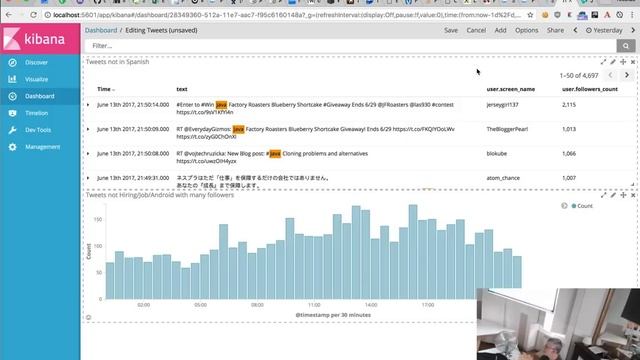
Task: Move the histogram panel
Action: [623, 195]
